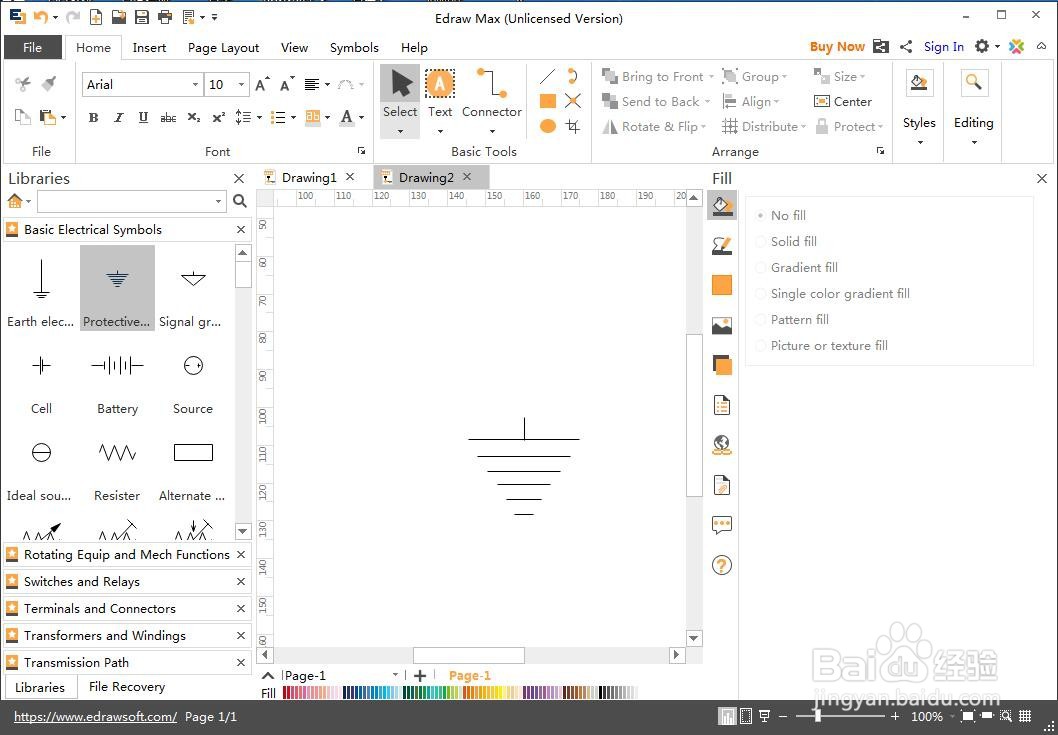Open the Arial font name dropdown

pyautogui.click(x=195, y=84)
